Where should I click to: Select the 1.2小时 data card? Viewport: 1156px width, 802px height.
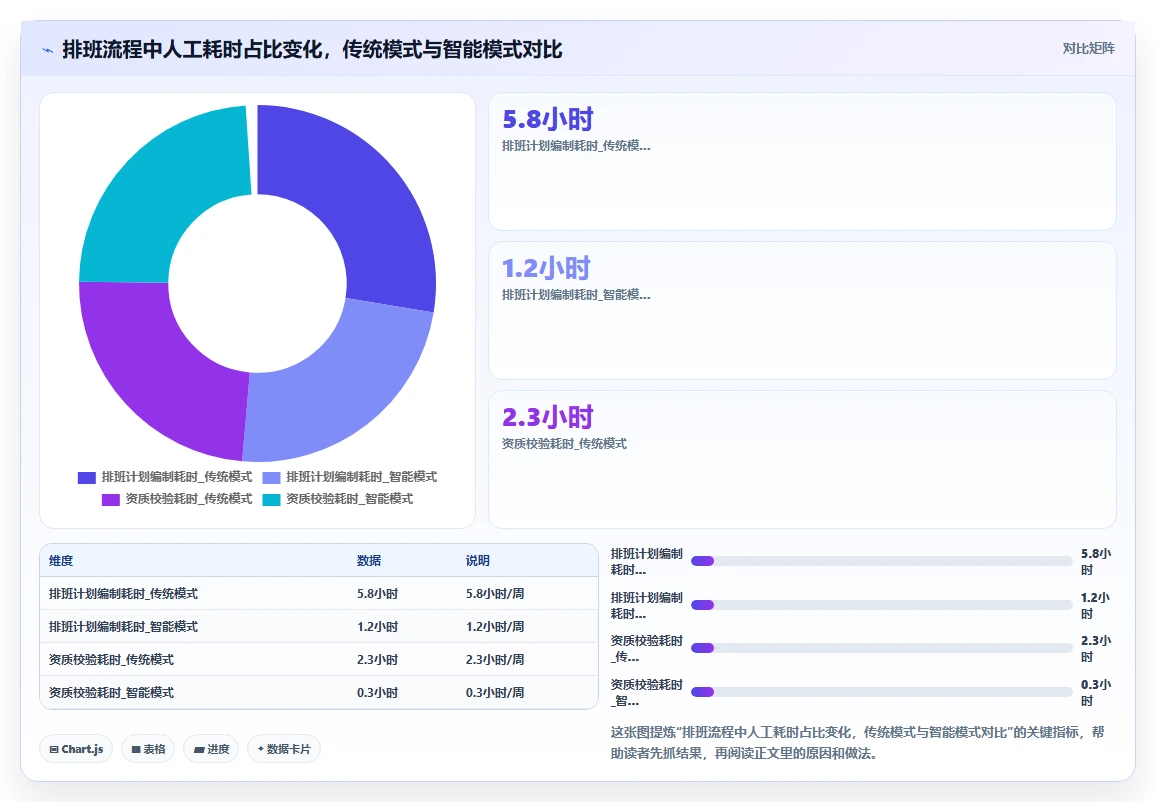[x=802, y=310]
